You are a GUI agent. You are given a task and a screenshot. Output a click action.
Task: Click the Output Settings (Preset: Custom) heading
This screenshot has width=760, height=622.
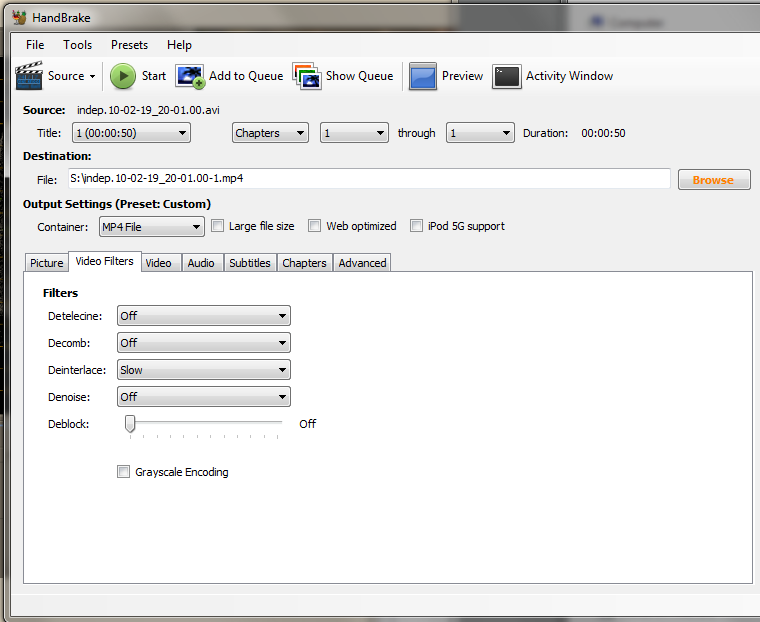click(117, 204)
